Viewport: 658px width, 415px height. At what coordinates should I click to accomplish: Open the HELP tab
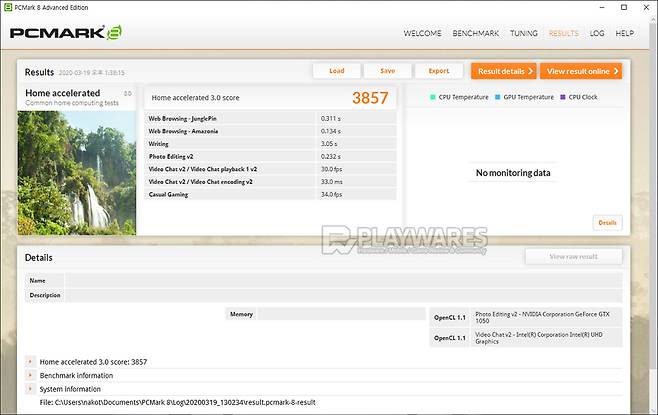tap(625, 33)
